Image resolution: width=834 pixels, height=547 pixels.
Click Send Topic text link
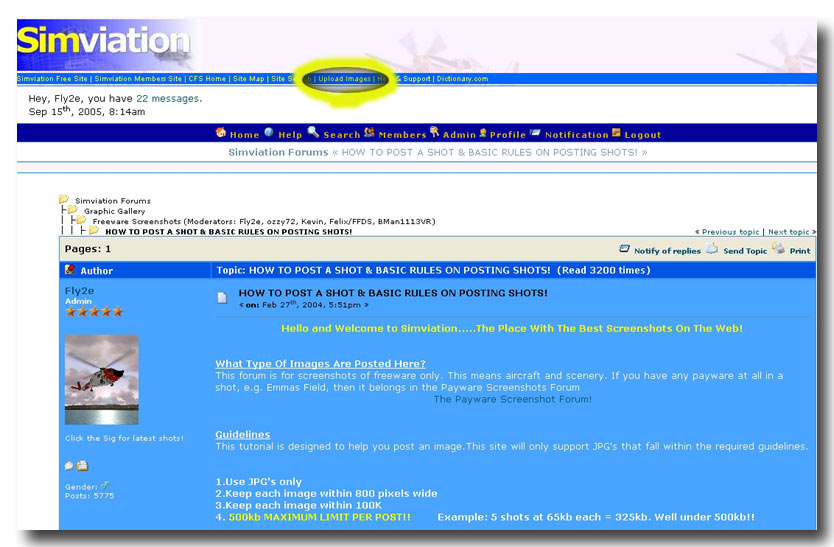(745, 251)
